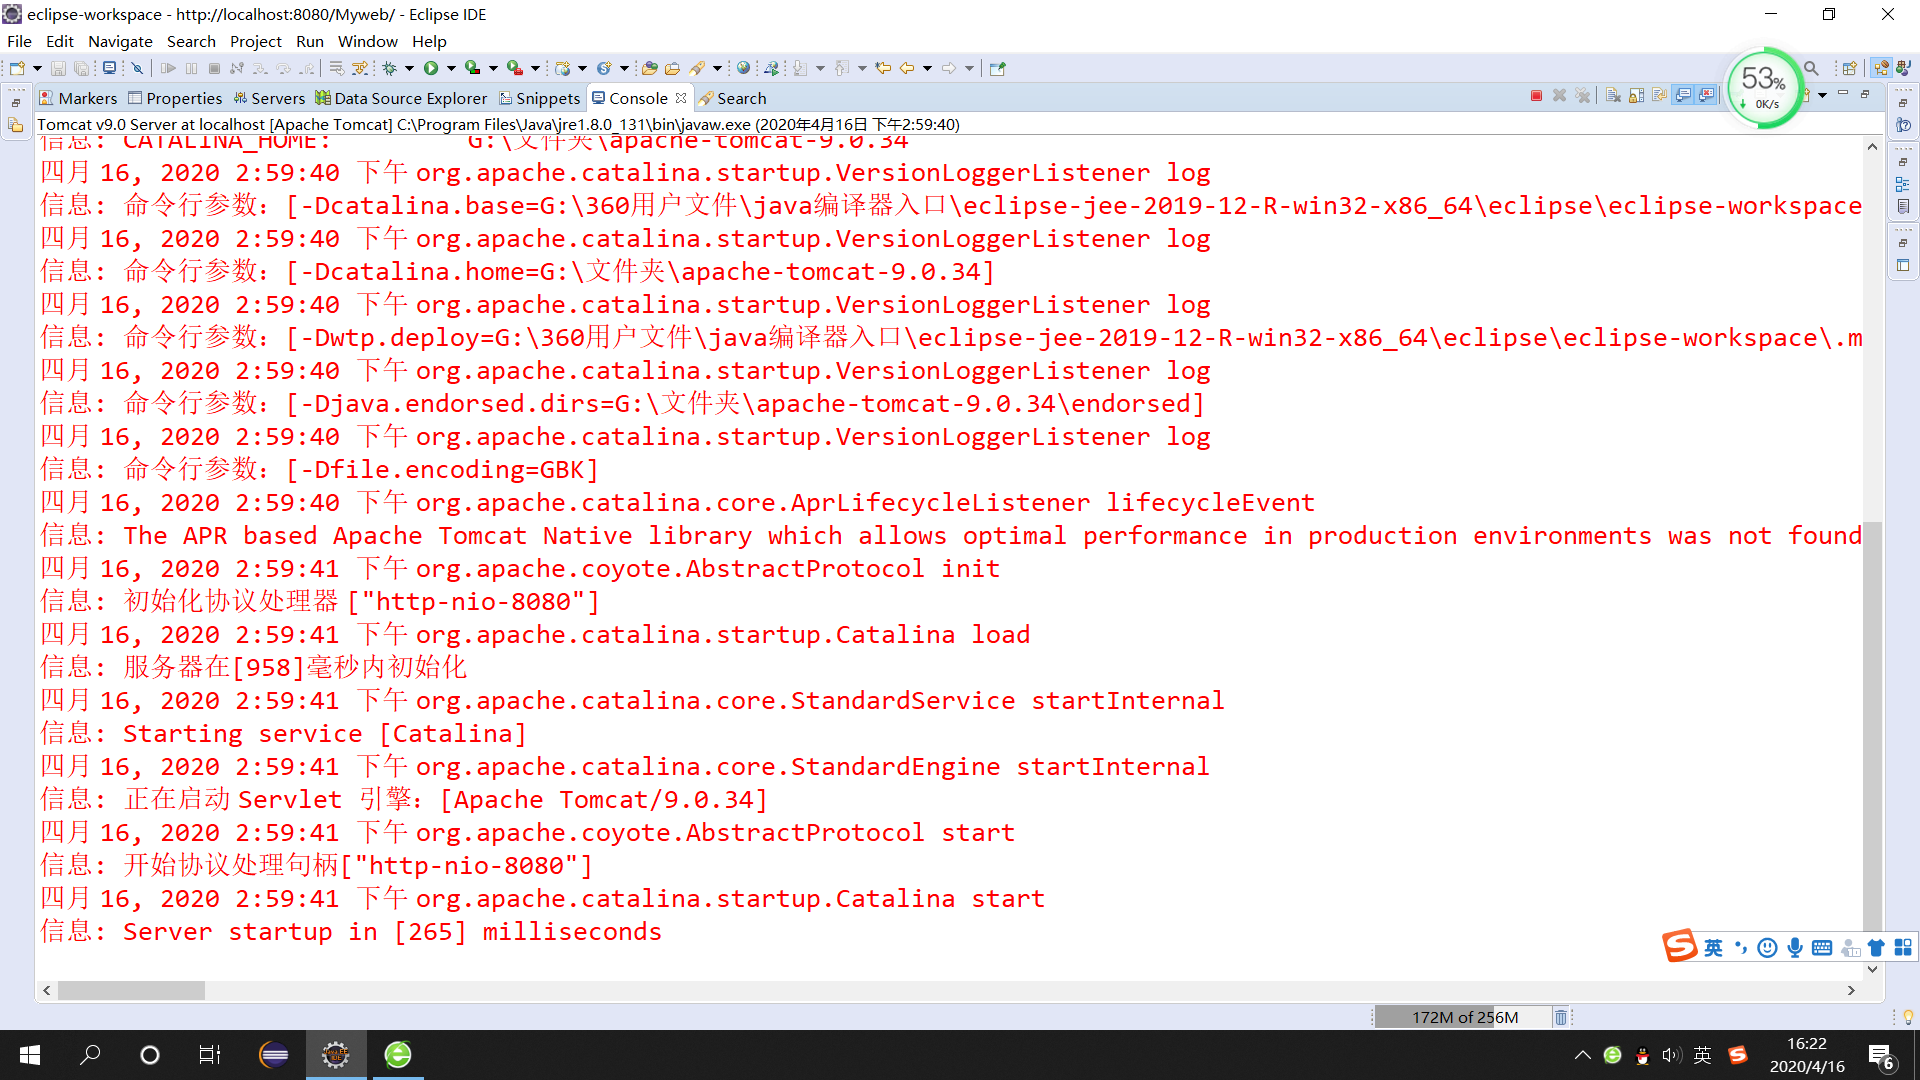Click the Clear Console icon

(1613, 96)
